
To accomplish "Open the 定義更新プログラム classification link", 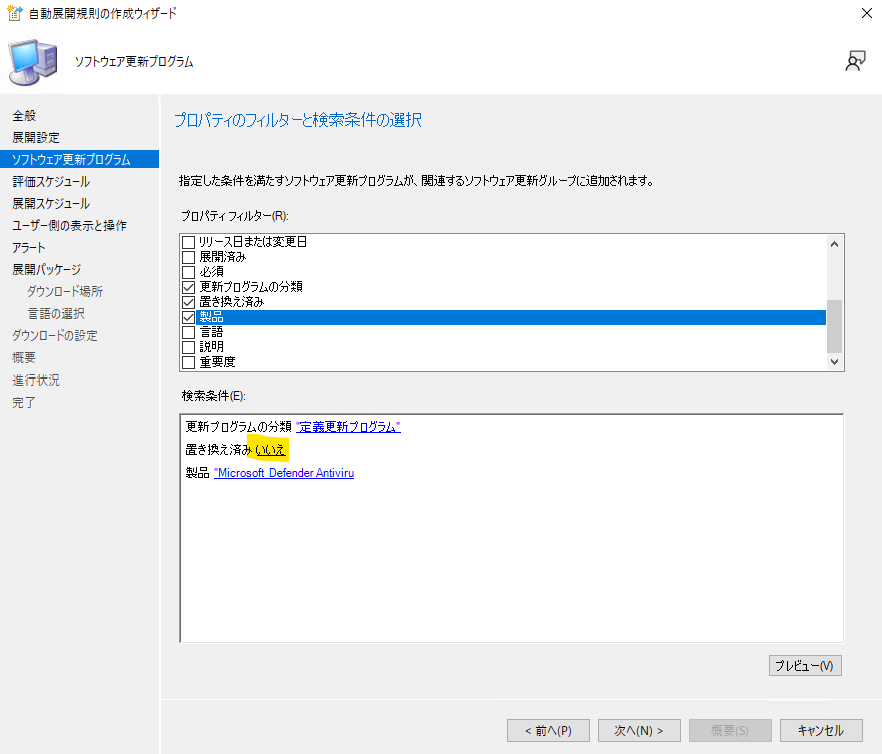I will (347, 426).
